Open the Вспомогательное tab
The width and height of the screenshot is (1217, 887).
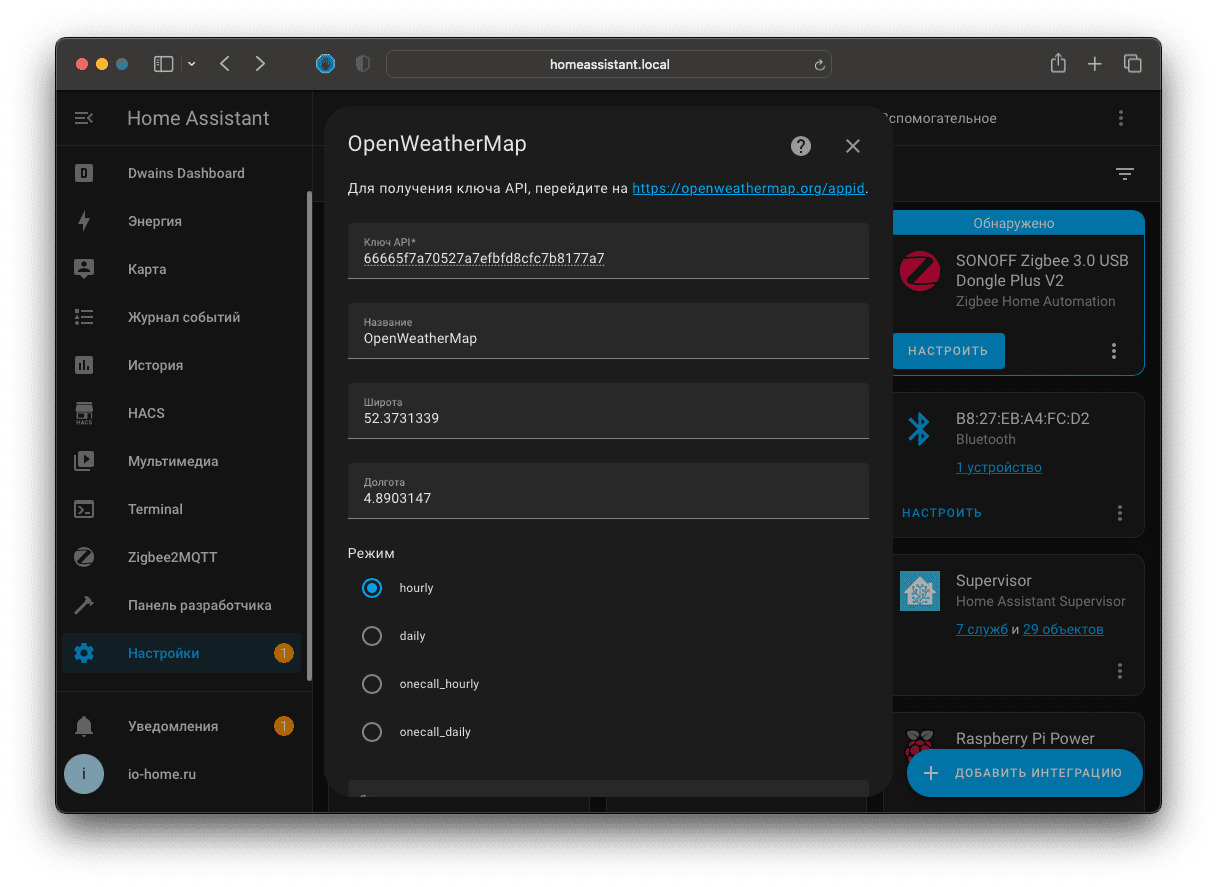tap(939, 118)
